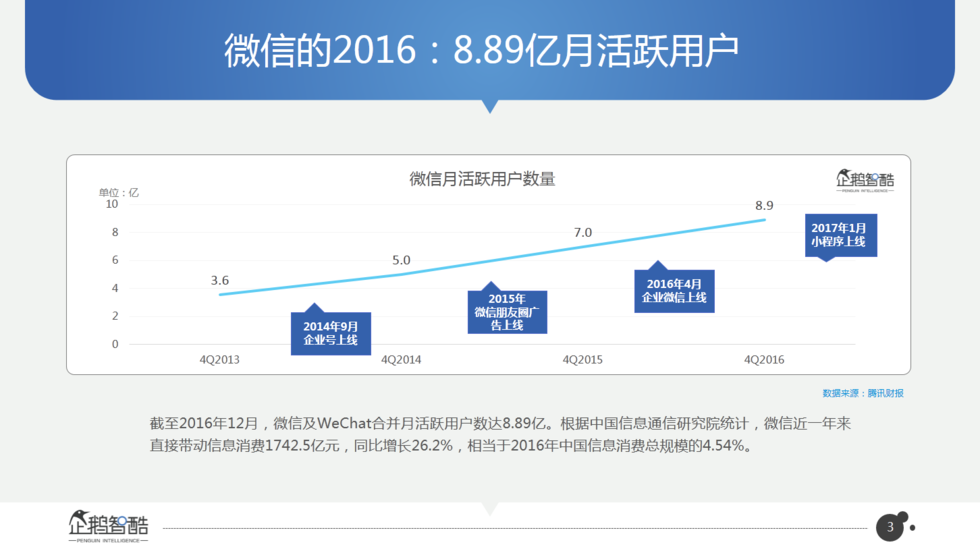Click the 3.6 data label

220,280
